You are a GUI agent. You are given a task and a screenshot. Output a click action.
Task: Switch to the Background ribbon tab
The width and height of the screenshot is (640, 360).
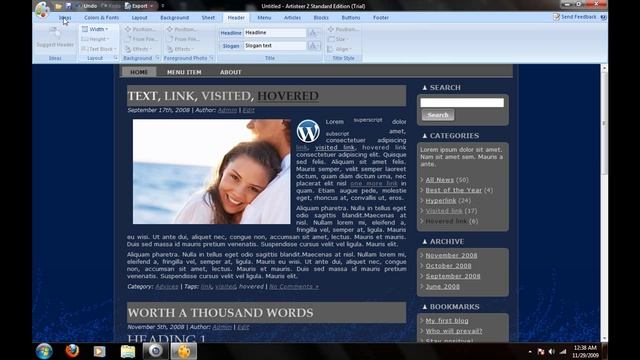pyautogui.click(x=174, y=18)
